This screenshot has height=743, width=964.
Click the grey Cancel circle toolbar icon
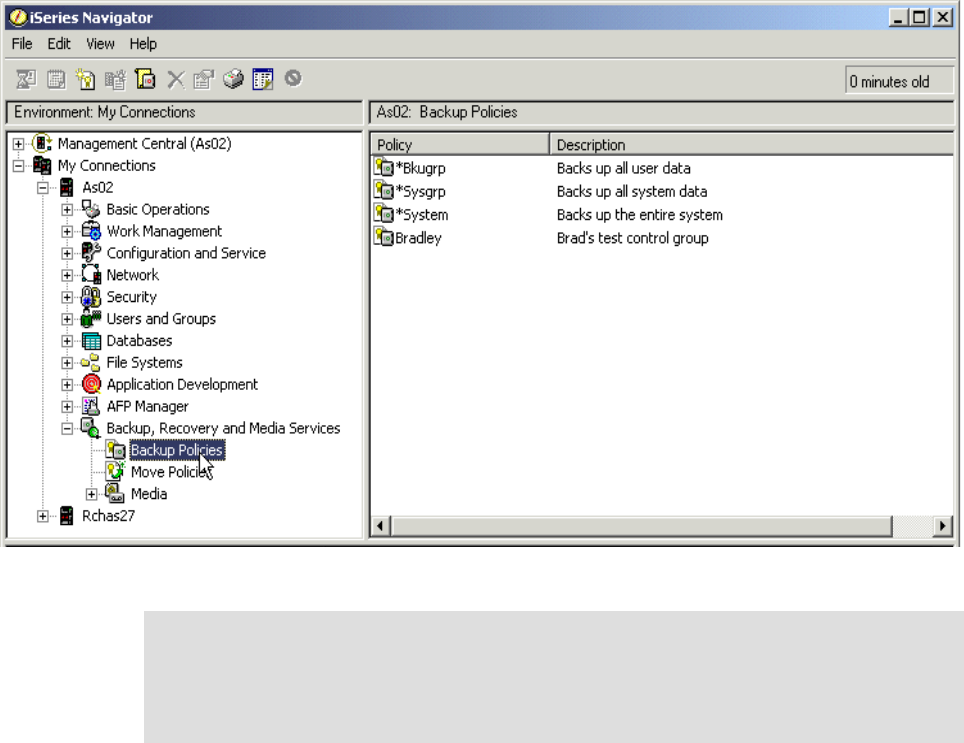click(293, 78)
